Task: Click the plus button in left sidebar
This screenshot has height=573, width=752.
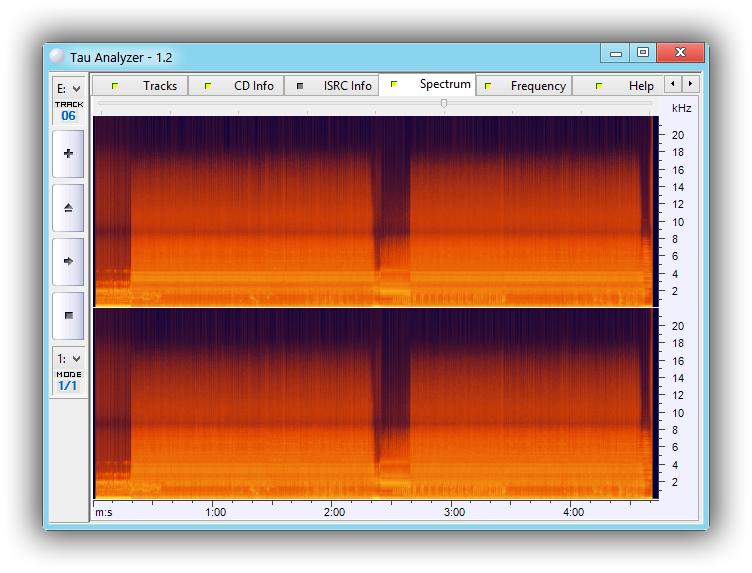Action: click(x=68, y=154)
